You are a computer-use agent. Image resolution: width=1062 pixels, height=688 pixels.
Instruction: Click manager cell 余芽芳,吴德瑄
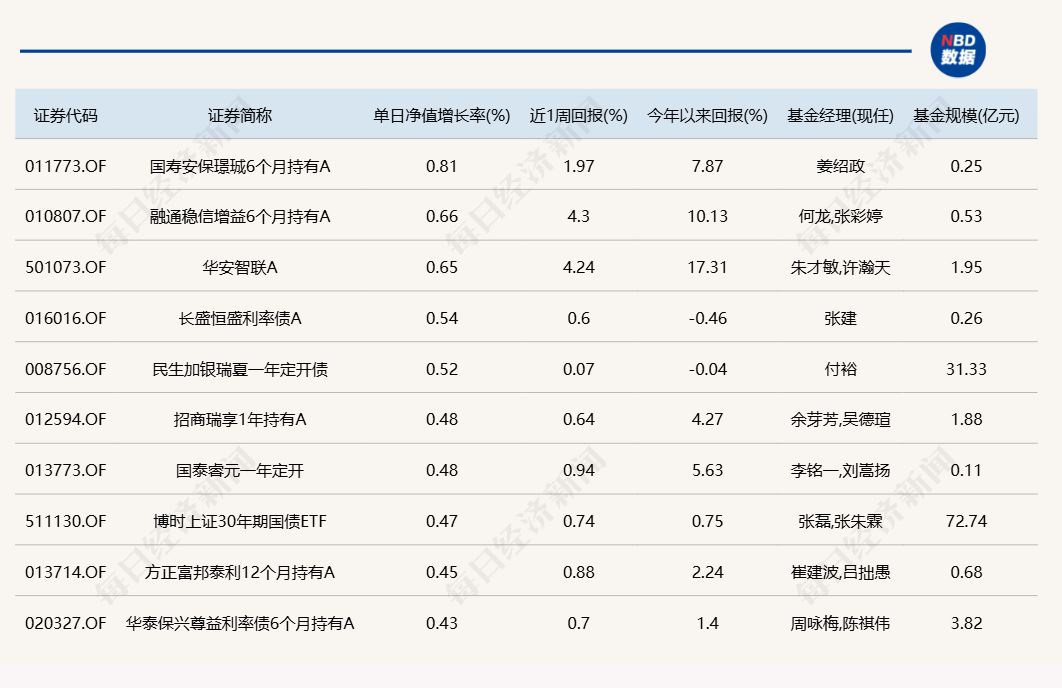pyautogui.click(x=841, y=420)
